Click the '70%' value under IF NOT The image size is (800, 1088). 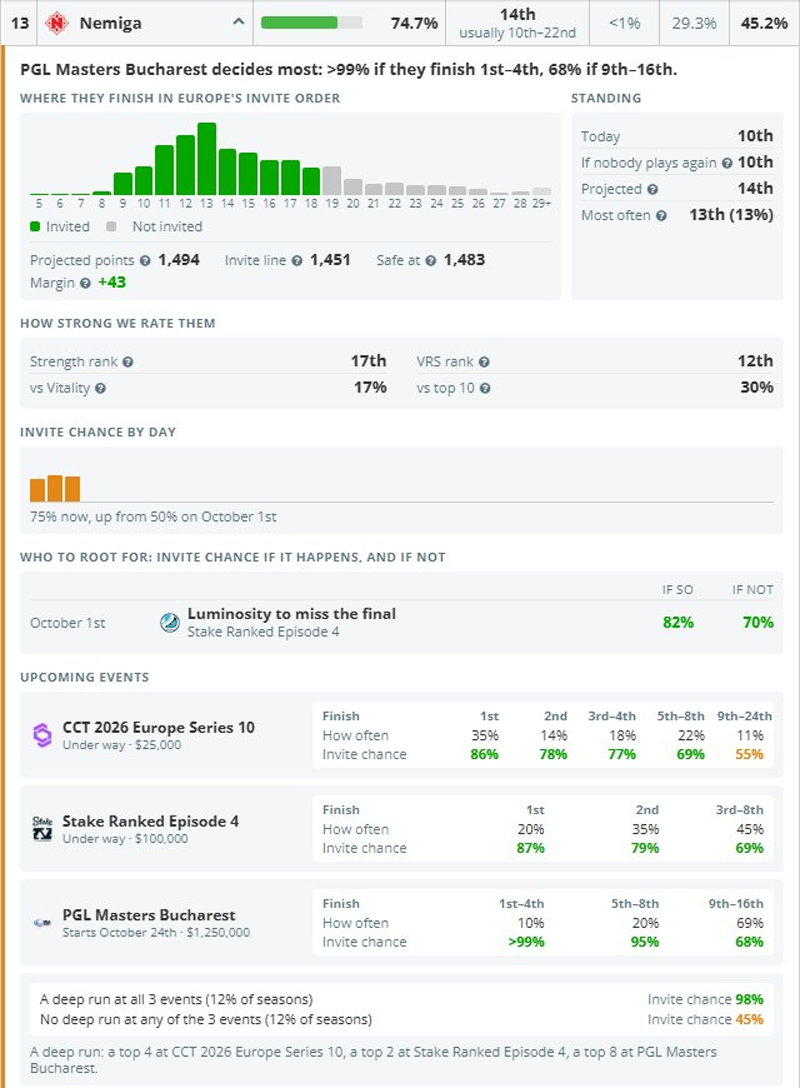[758, 622]
